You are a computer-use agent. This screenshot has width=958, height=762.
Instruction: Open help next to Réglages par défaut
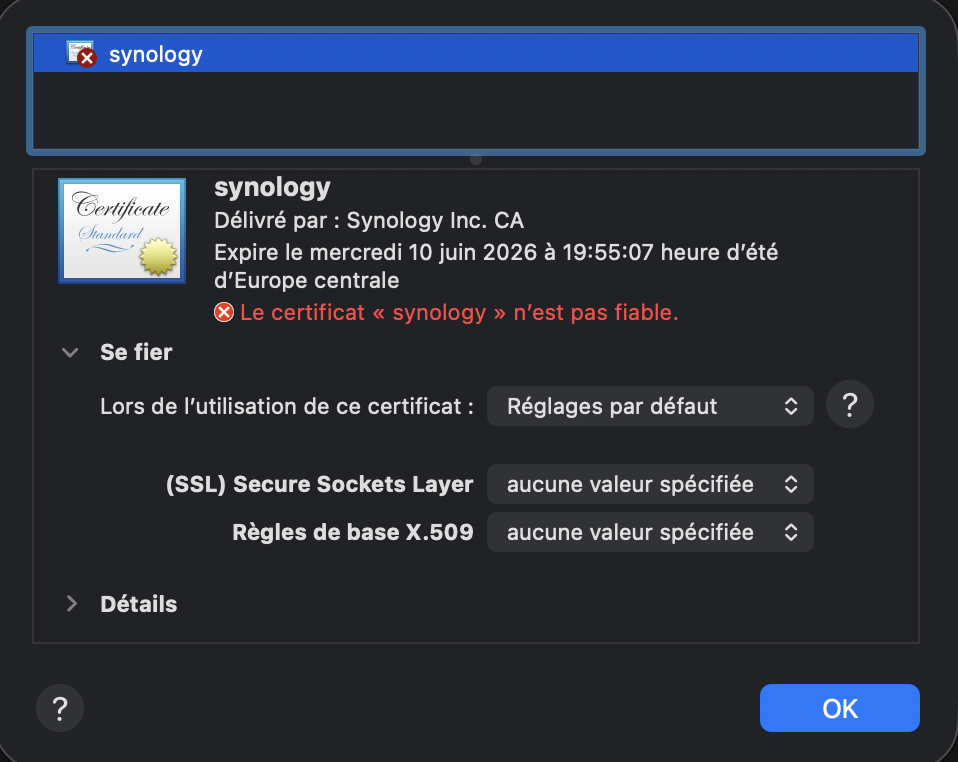(x=850, y=405)
